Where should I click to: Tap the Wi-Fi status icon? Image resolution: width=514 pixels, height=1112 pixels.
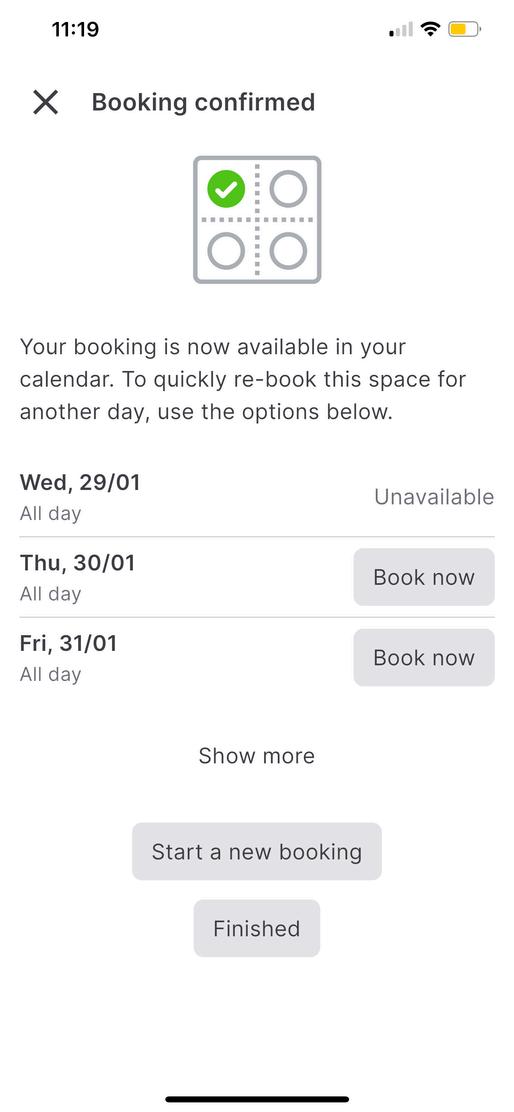pos(430,29)
